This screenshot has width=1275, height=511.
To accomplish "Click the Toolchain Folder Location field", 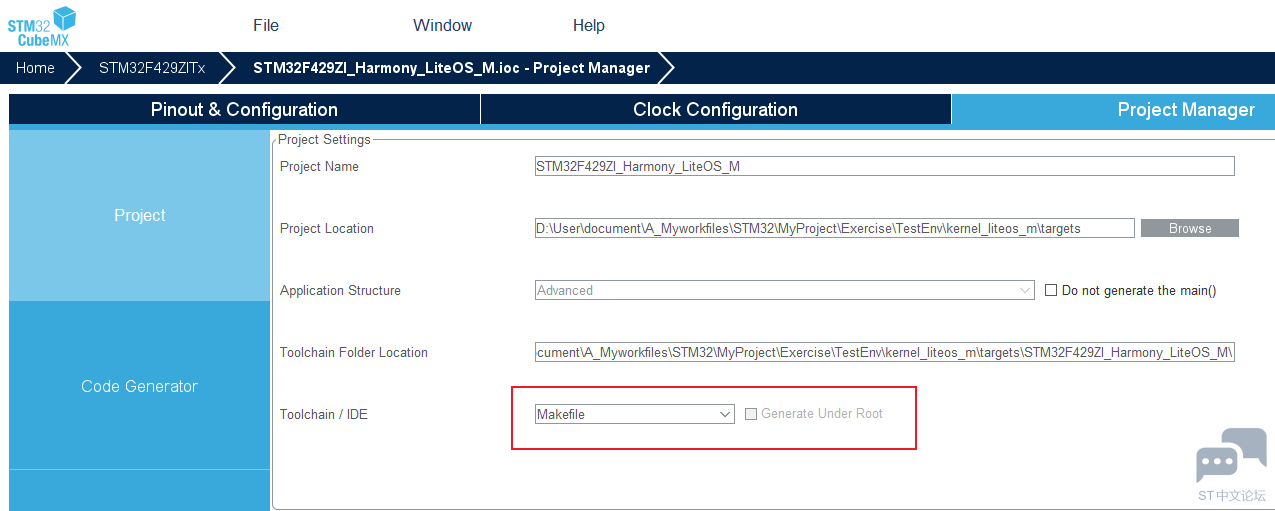I will click(x=885, y=352).
